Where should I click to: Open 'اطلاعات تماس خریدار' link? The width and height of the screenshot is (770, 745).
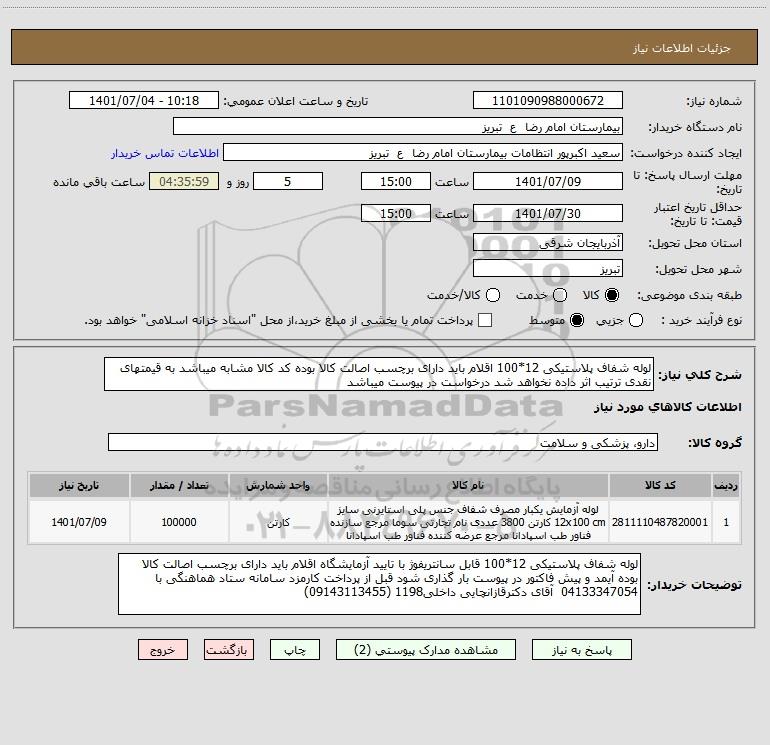point(165,153)
